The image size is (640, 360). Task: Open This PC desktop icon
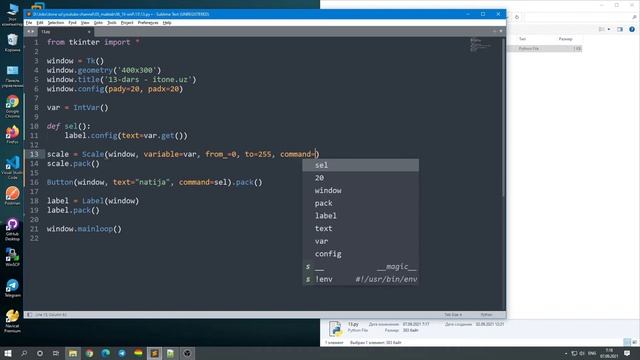coord(12,14)
